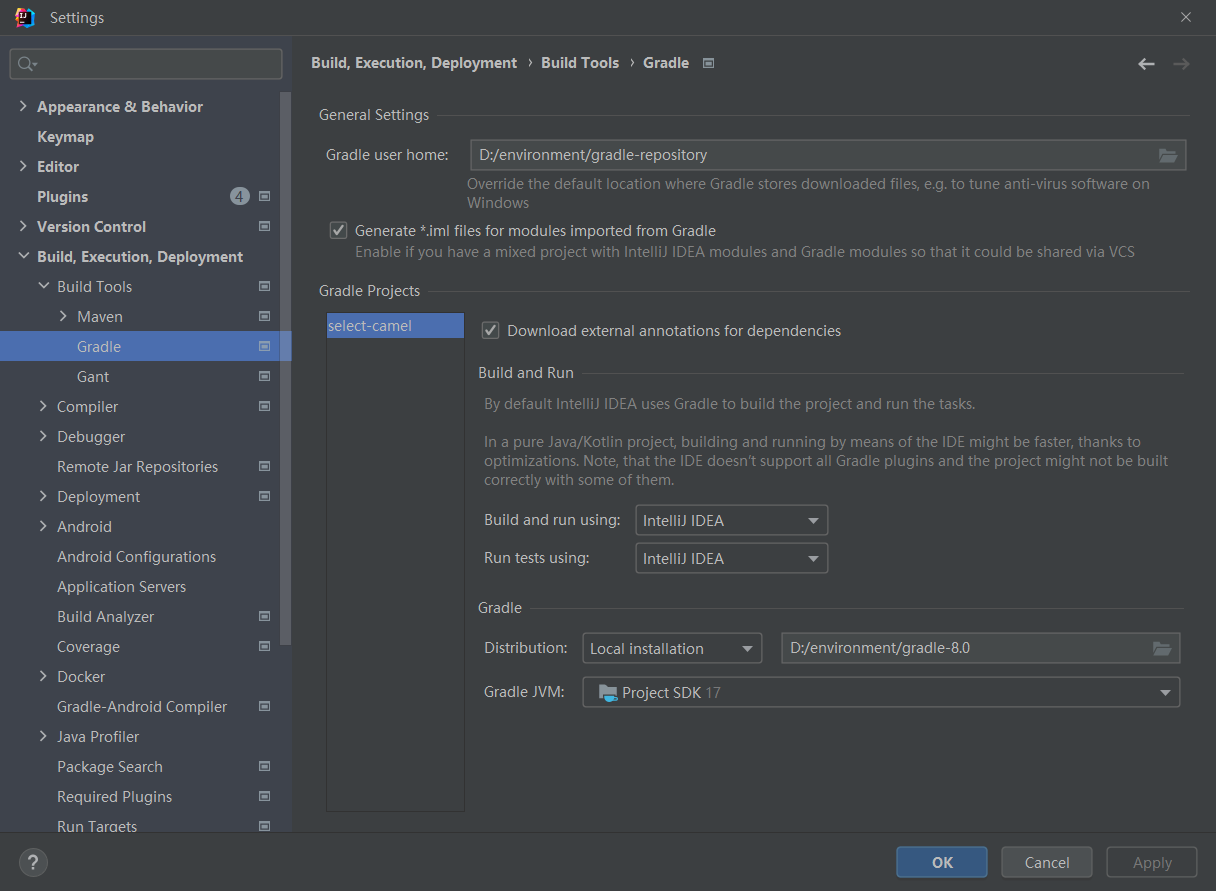Expand the Debugger node
Screen dimensions: 1216x891
pos(43,436)
